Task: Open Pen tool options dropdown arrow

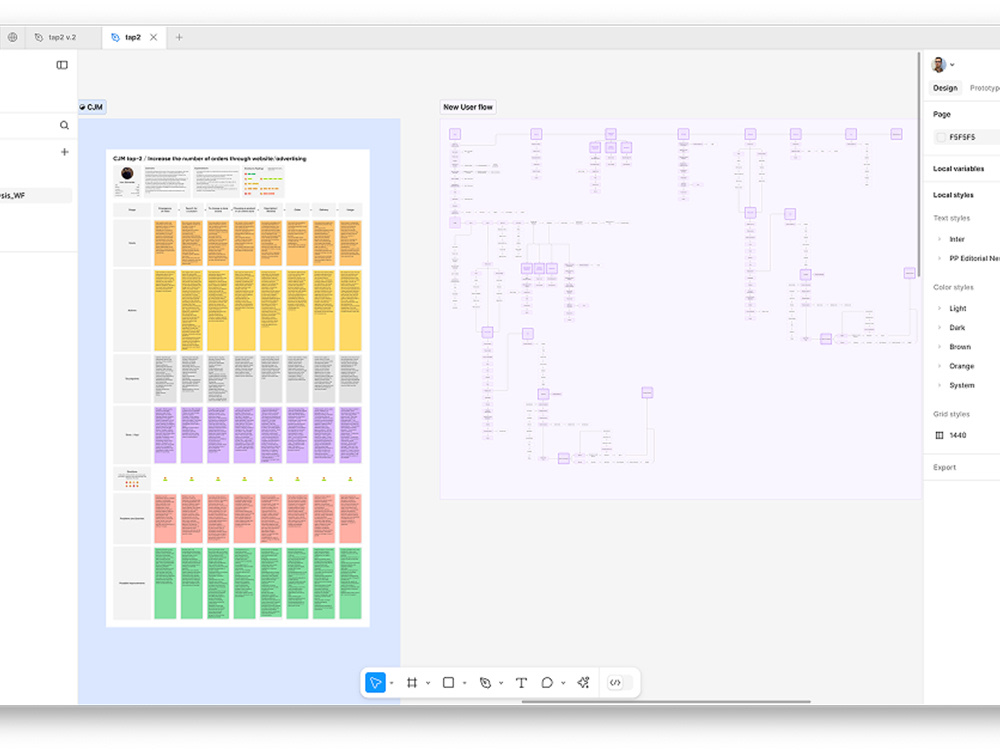Action: tap(501, 683)
